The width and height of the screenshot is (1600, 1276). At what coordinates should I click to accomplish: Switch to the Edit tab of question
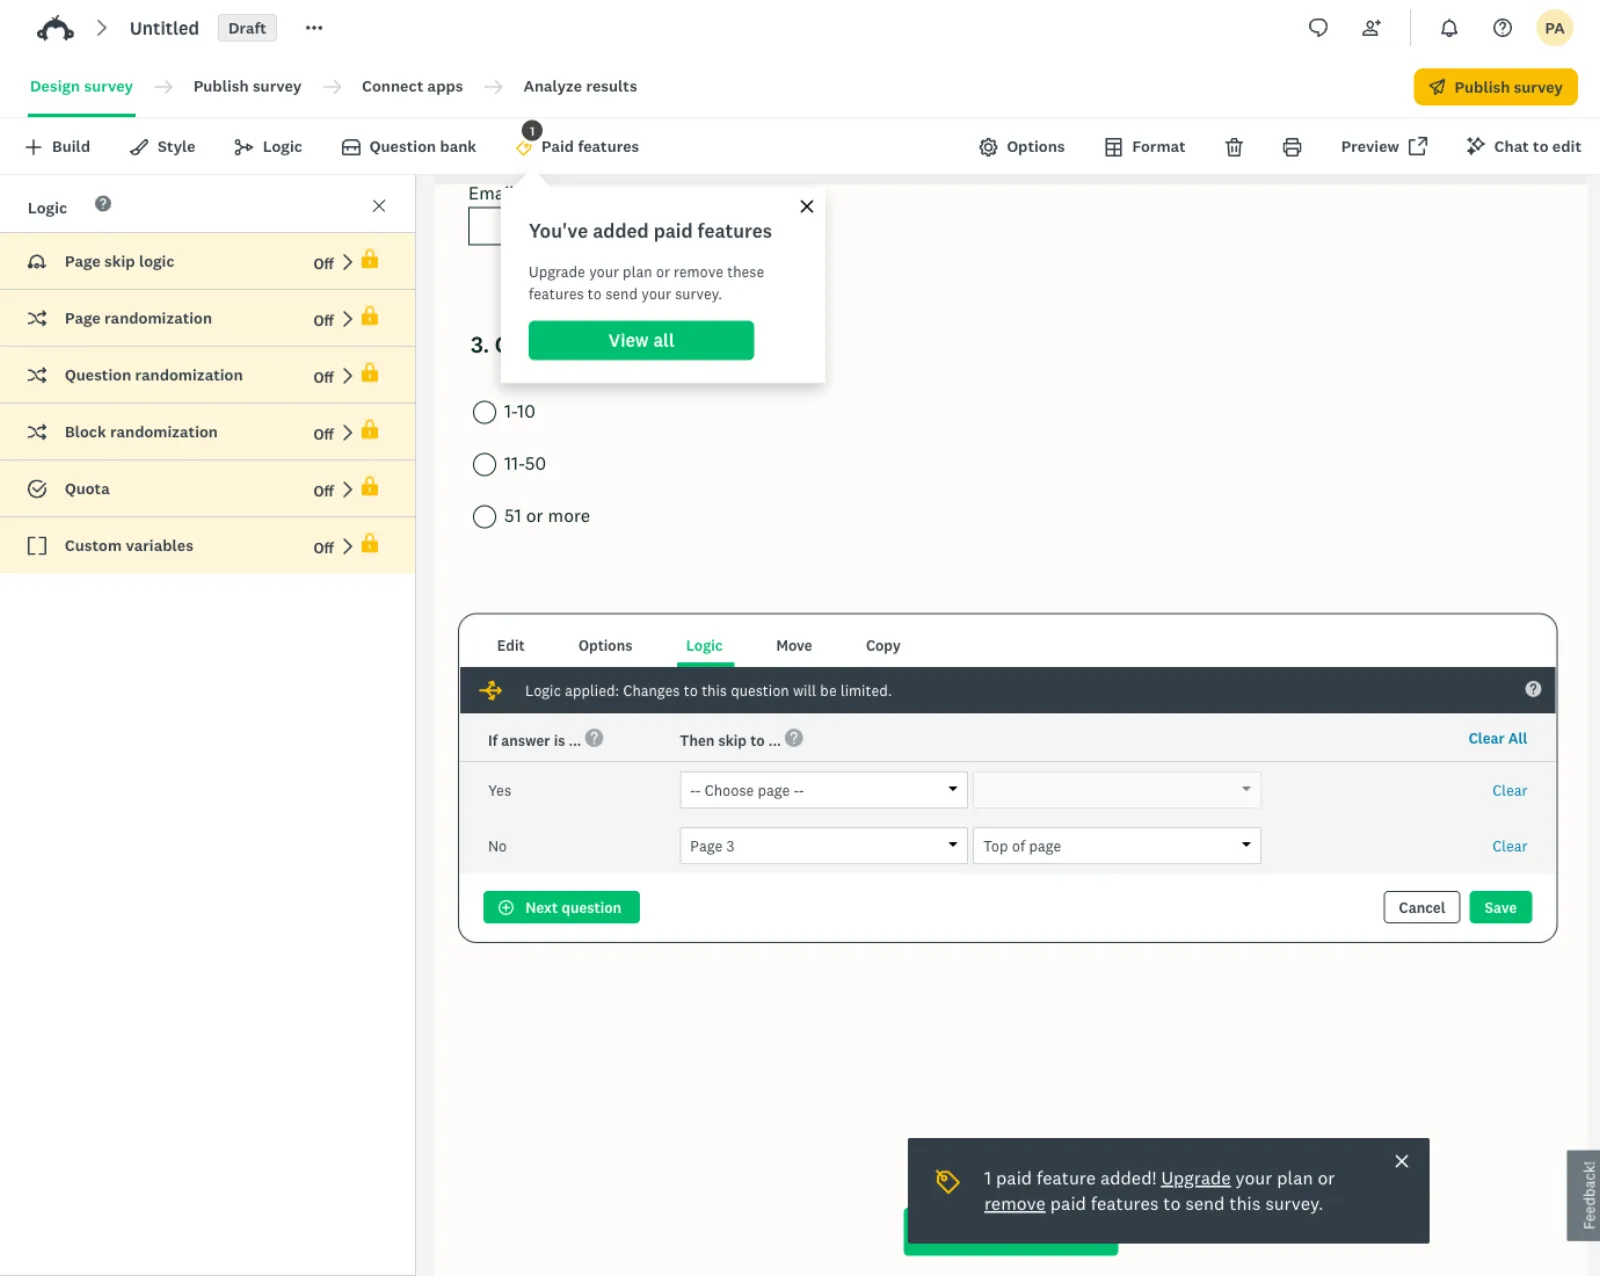[x=510, y=646]
